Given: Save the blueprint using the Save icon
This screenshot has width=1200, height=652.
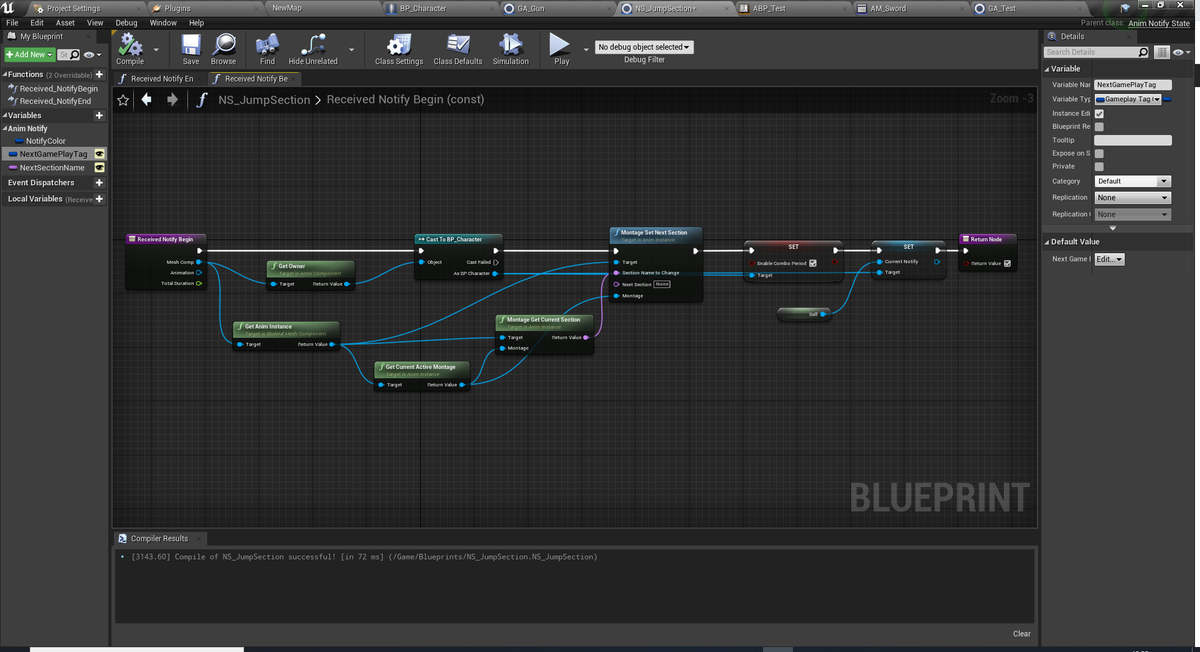Looking at the screenshot, I should click(190, 47).
